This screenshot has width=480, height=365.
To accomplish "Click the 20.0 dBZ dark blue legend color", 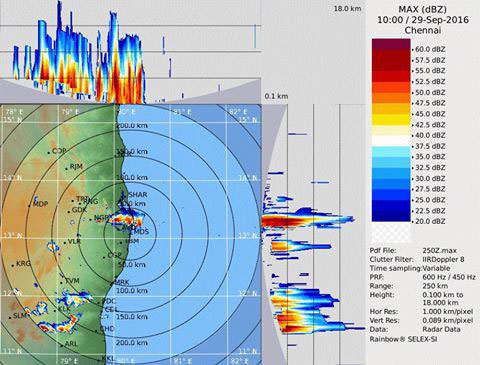I will point(391,216).
